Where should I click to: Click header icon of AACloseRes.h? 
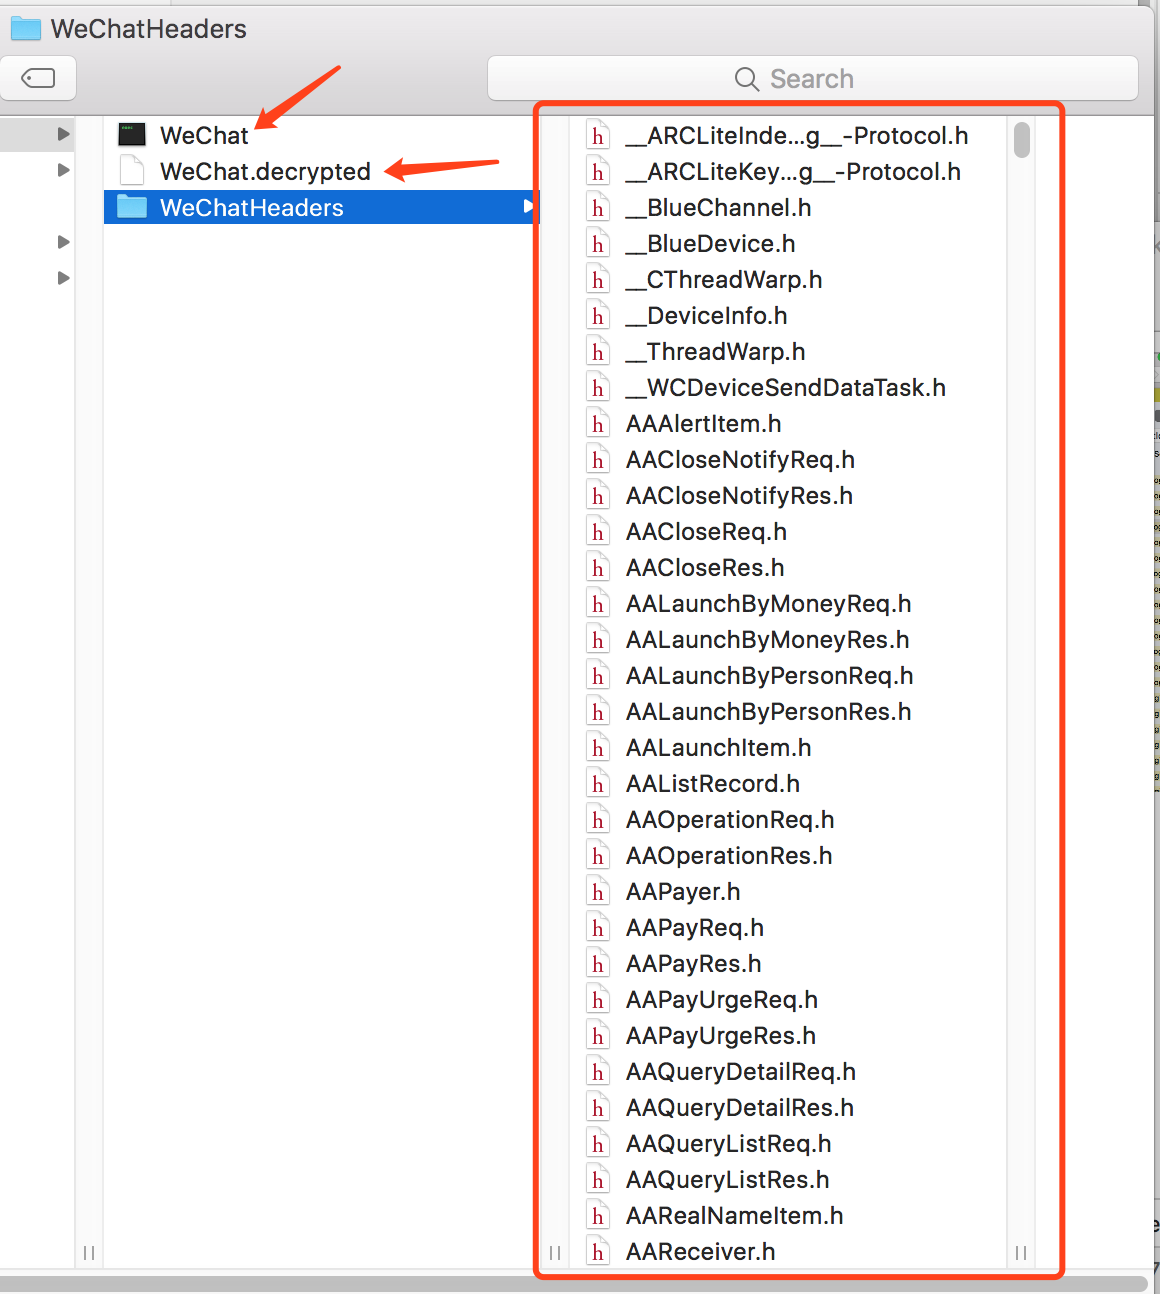tap(598, 567)
